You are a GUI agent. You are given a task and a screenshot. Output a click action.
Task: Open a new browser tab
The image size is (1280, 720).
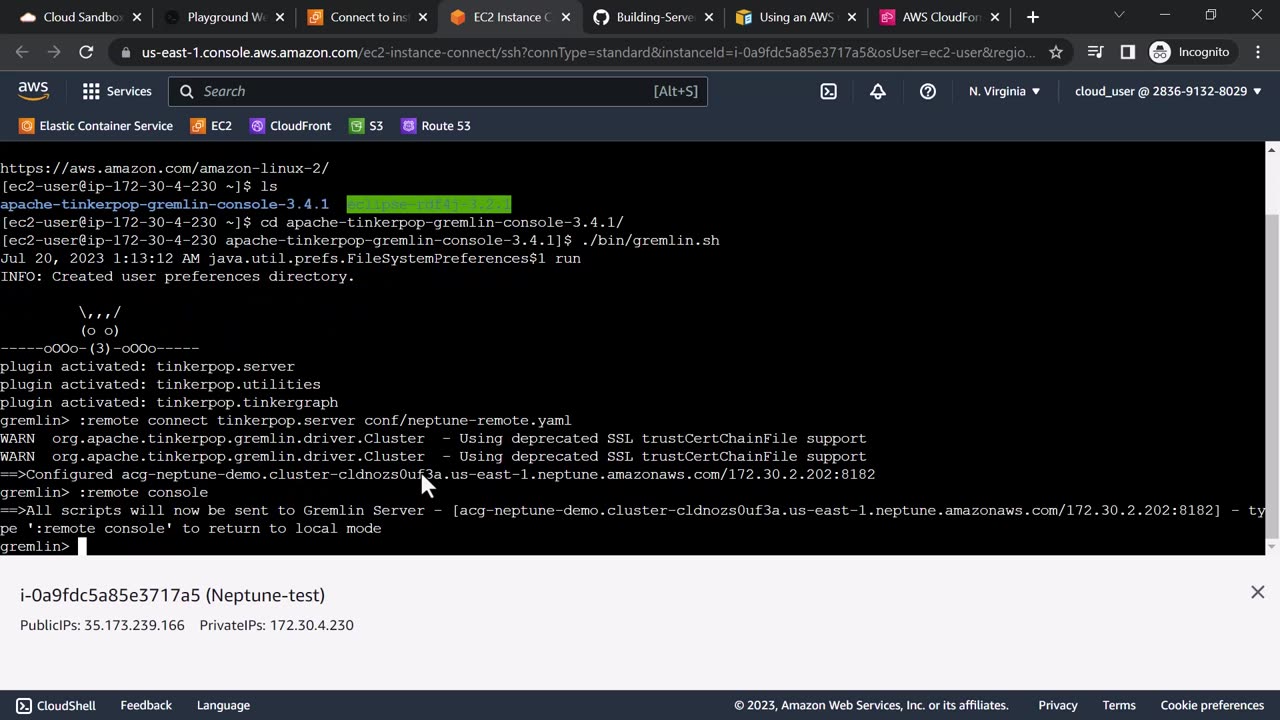1033,17
